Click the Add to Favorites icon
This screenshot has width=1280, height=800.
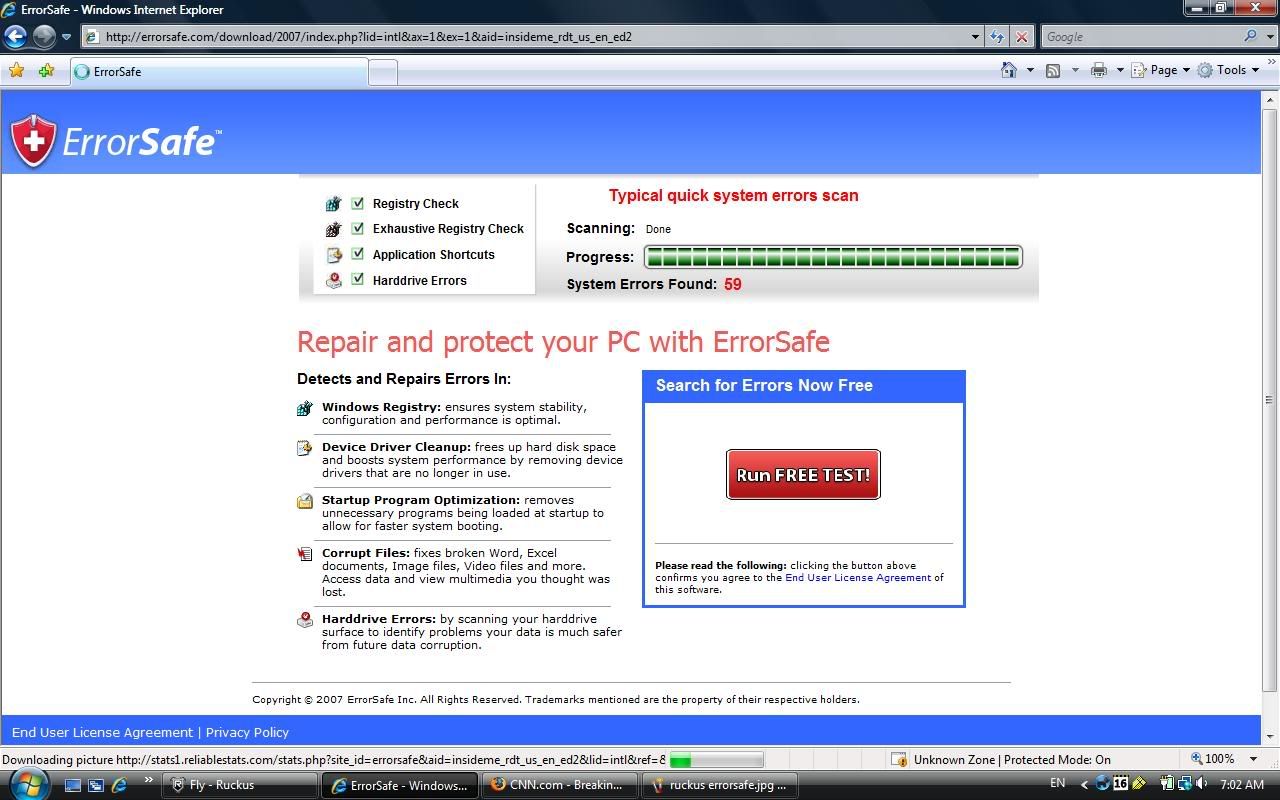pos(46,71)
